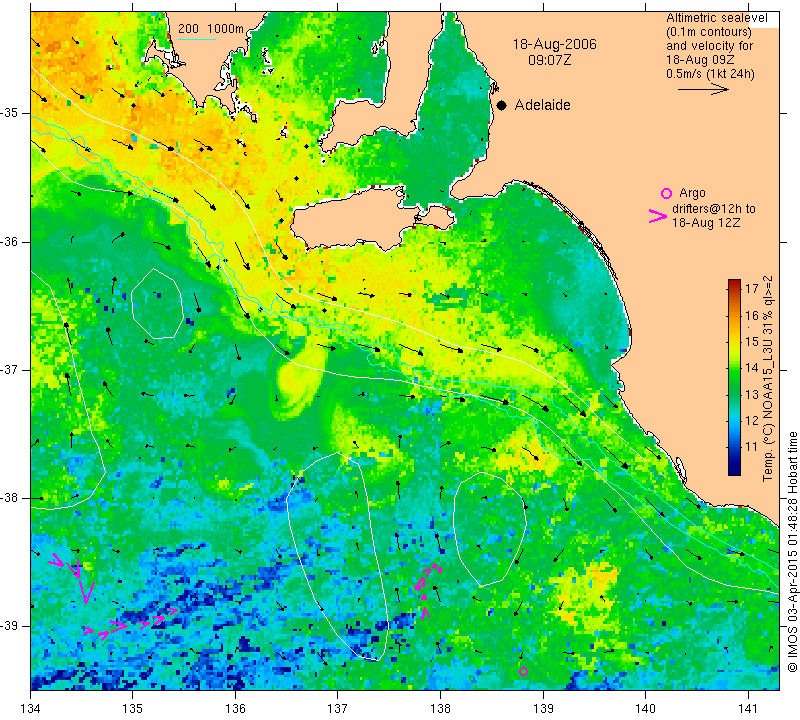The width and height of the screenshot is (800, 720).
Task: Click the '(0.1m contours)' legend line
Action: coord(709,32)
